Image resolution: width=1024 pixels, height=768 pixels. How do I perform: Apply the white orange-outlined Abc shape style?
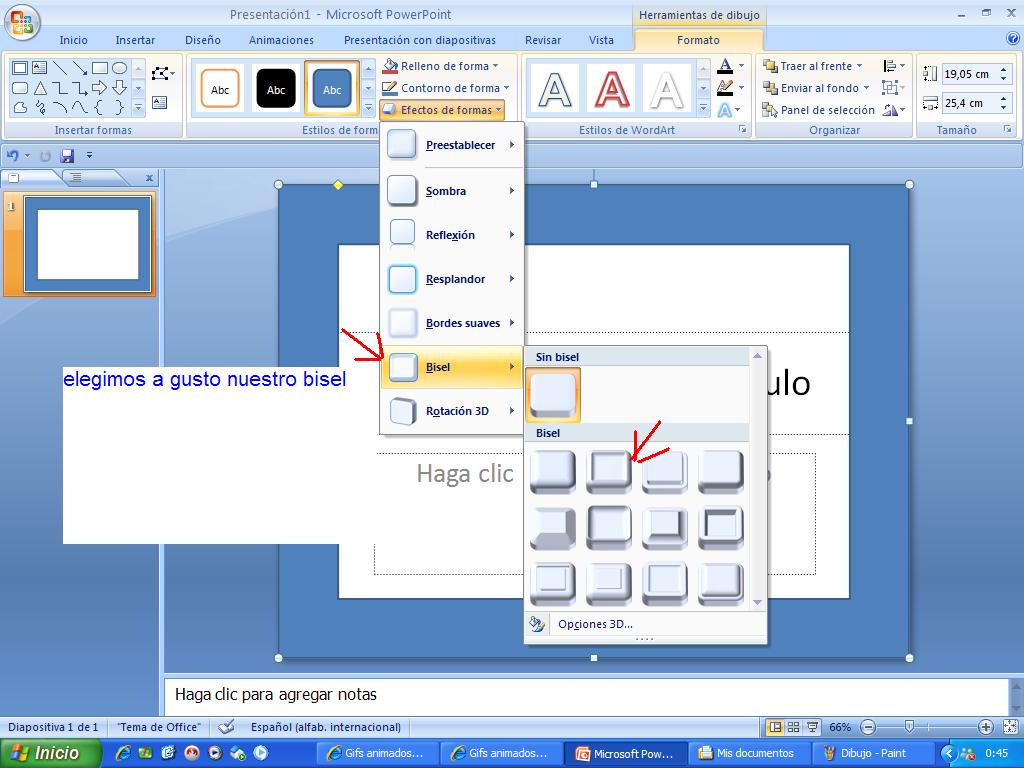(x=219, y=88)
